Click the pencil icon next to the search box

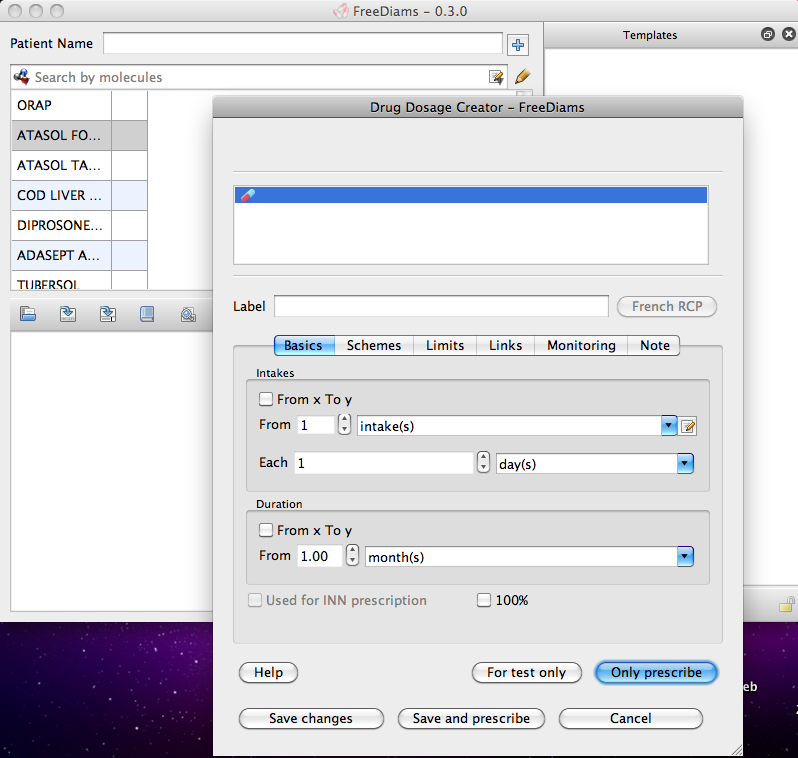[522, 77]
